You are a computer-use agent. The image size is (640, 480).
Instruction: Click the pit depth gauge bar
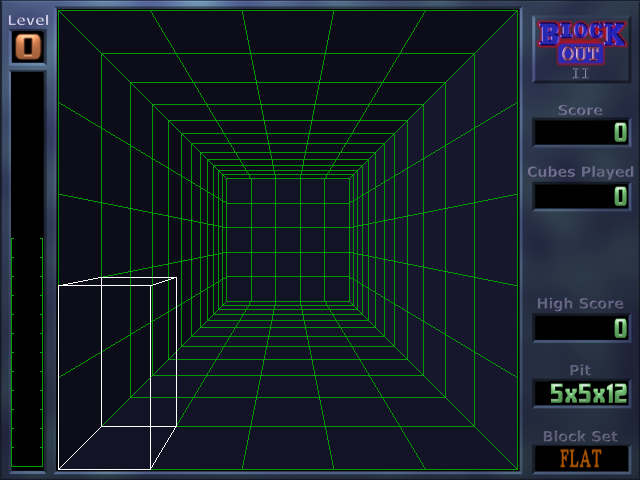[x=27, y=270]
